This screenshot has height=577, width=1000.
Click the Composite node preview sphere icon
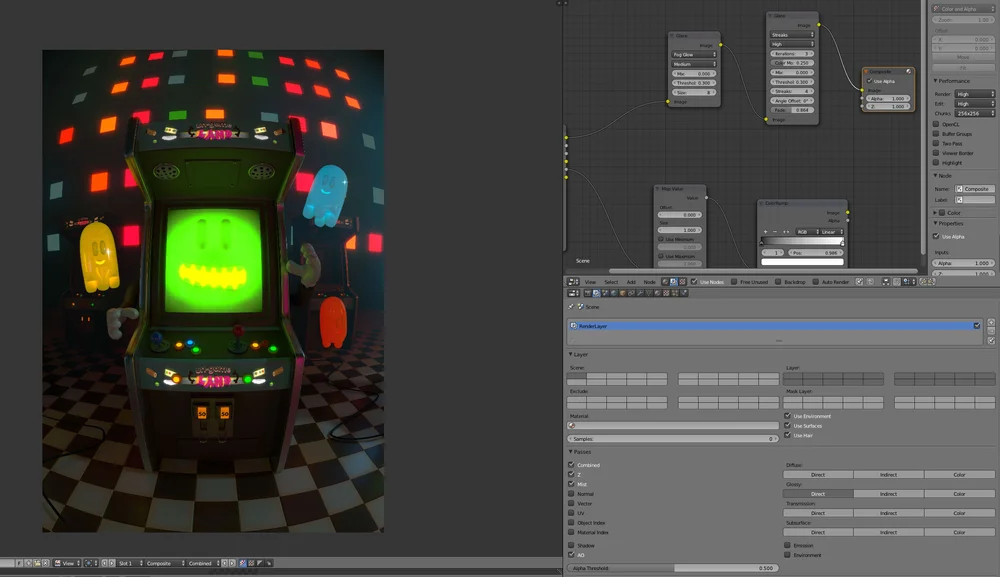point(908,71)
